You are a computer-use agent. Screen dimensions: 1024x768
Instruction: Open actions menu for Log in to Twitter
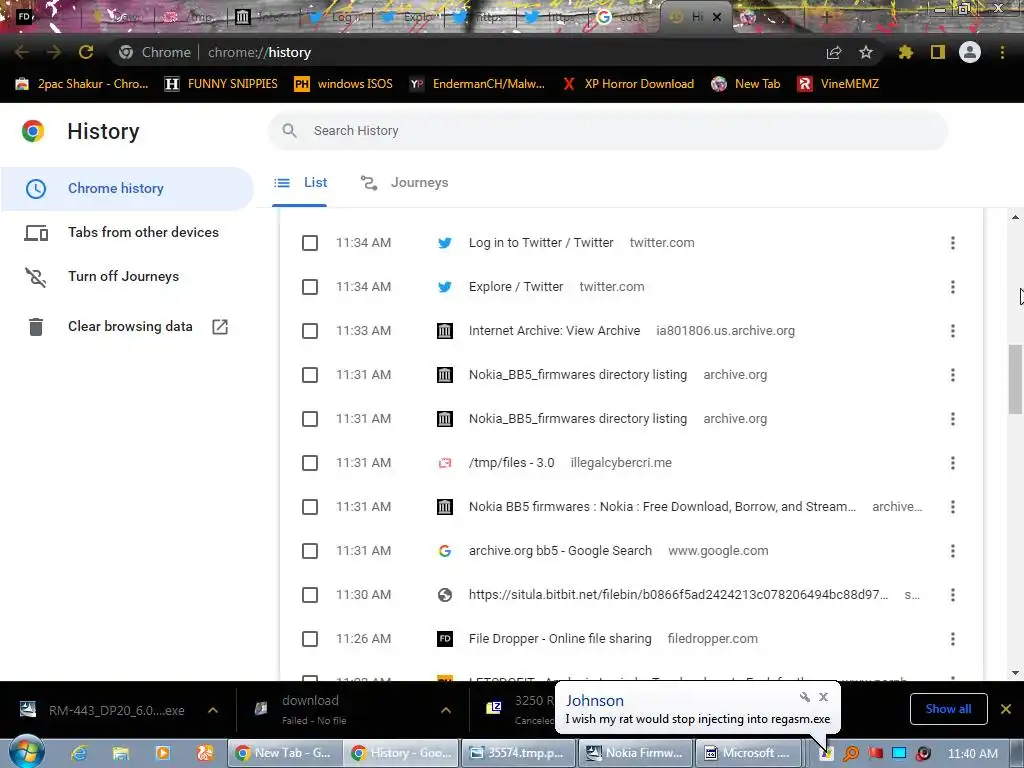point(953,243)
